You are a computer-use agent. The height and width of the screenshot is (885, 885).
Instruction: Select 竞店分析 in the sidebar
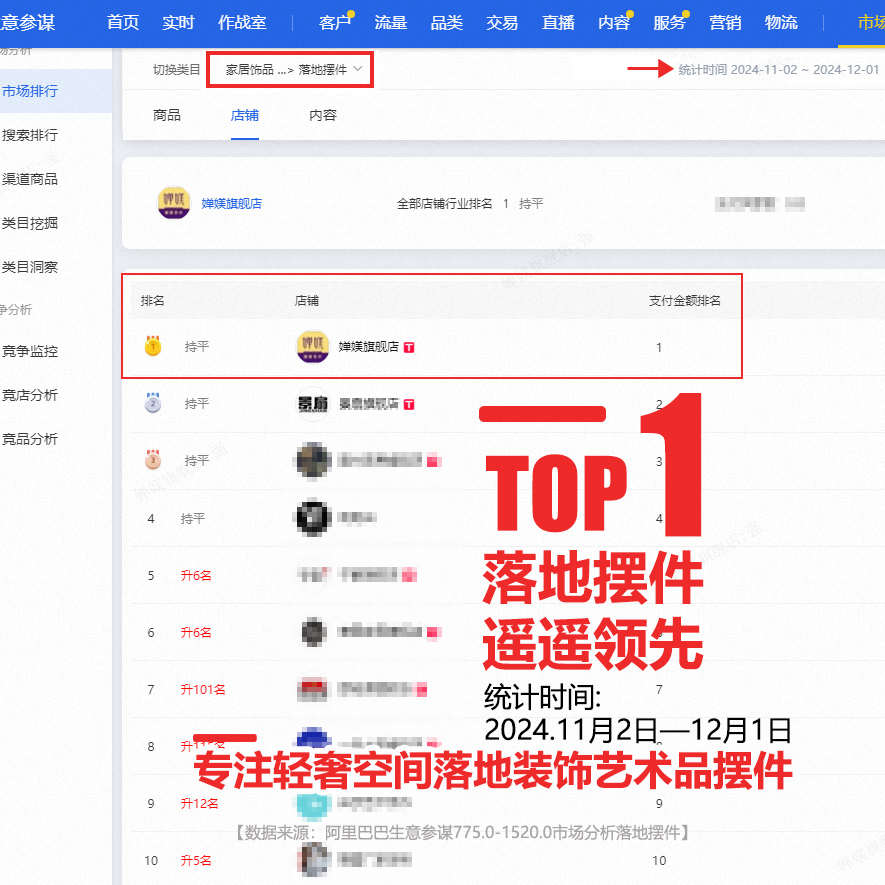pyautogui.click(x=30, y=395)
